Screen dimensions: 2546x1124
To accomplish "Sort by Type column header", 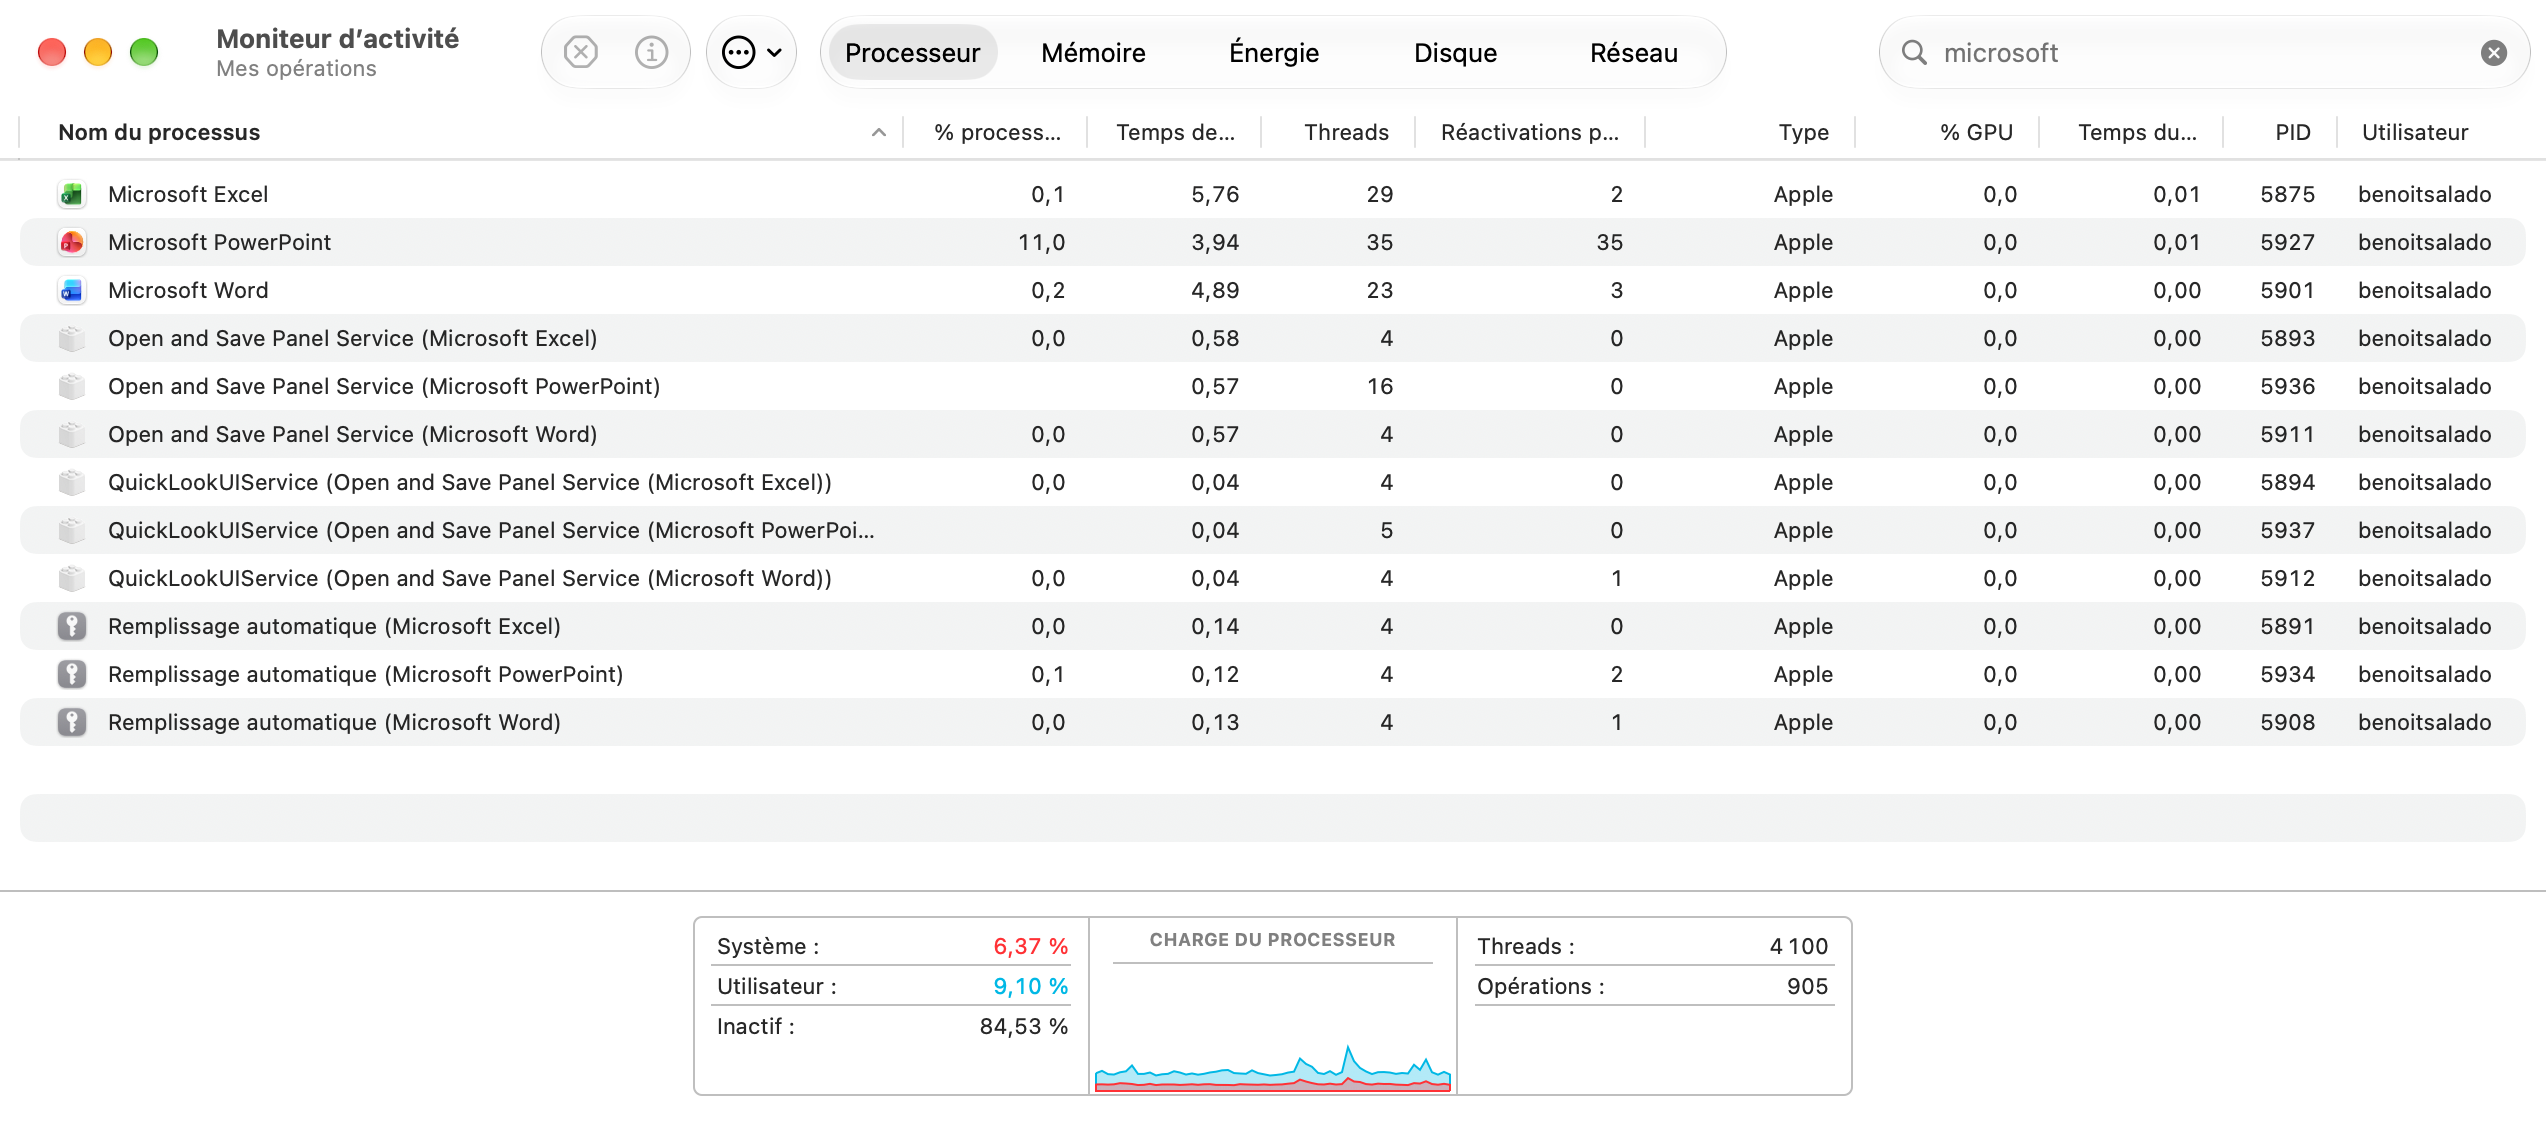I will click(x=1803, y=132).
